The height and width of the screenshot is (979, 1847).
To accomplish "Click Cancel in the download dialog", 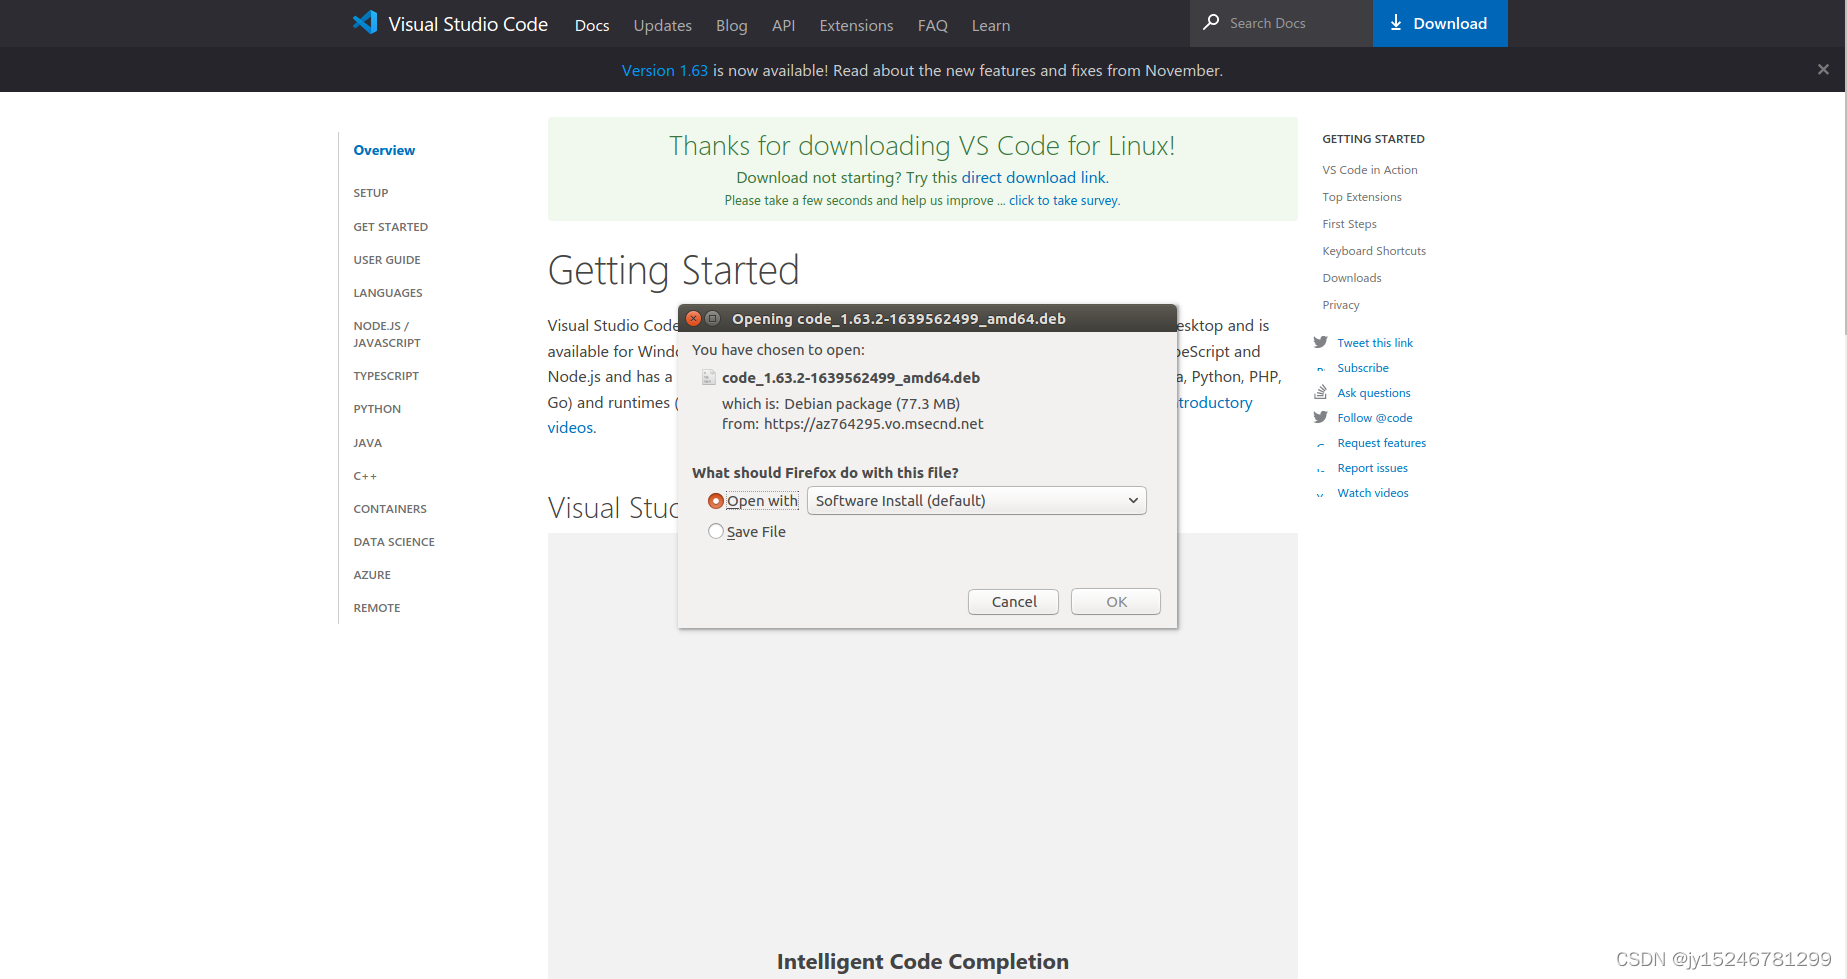I will pos(1013,601).
